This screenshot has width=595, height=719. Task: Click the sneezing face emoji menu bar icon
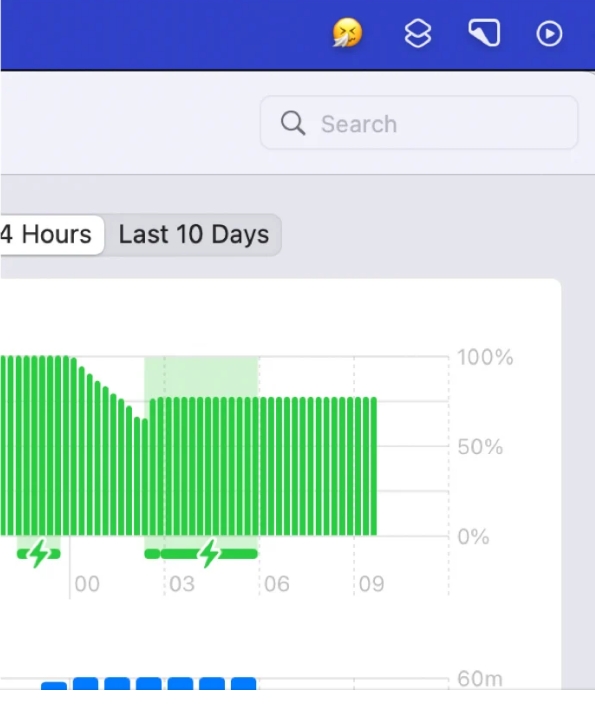tap(347, 33)
